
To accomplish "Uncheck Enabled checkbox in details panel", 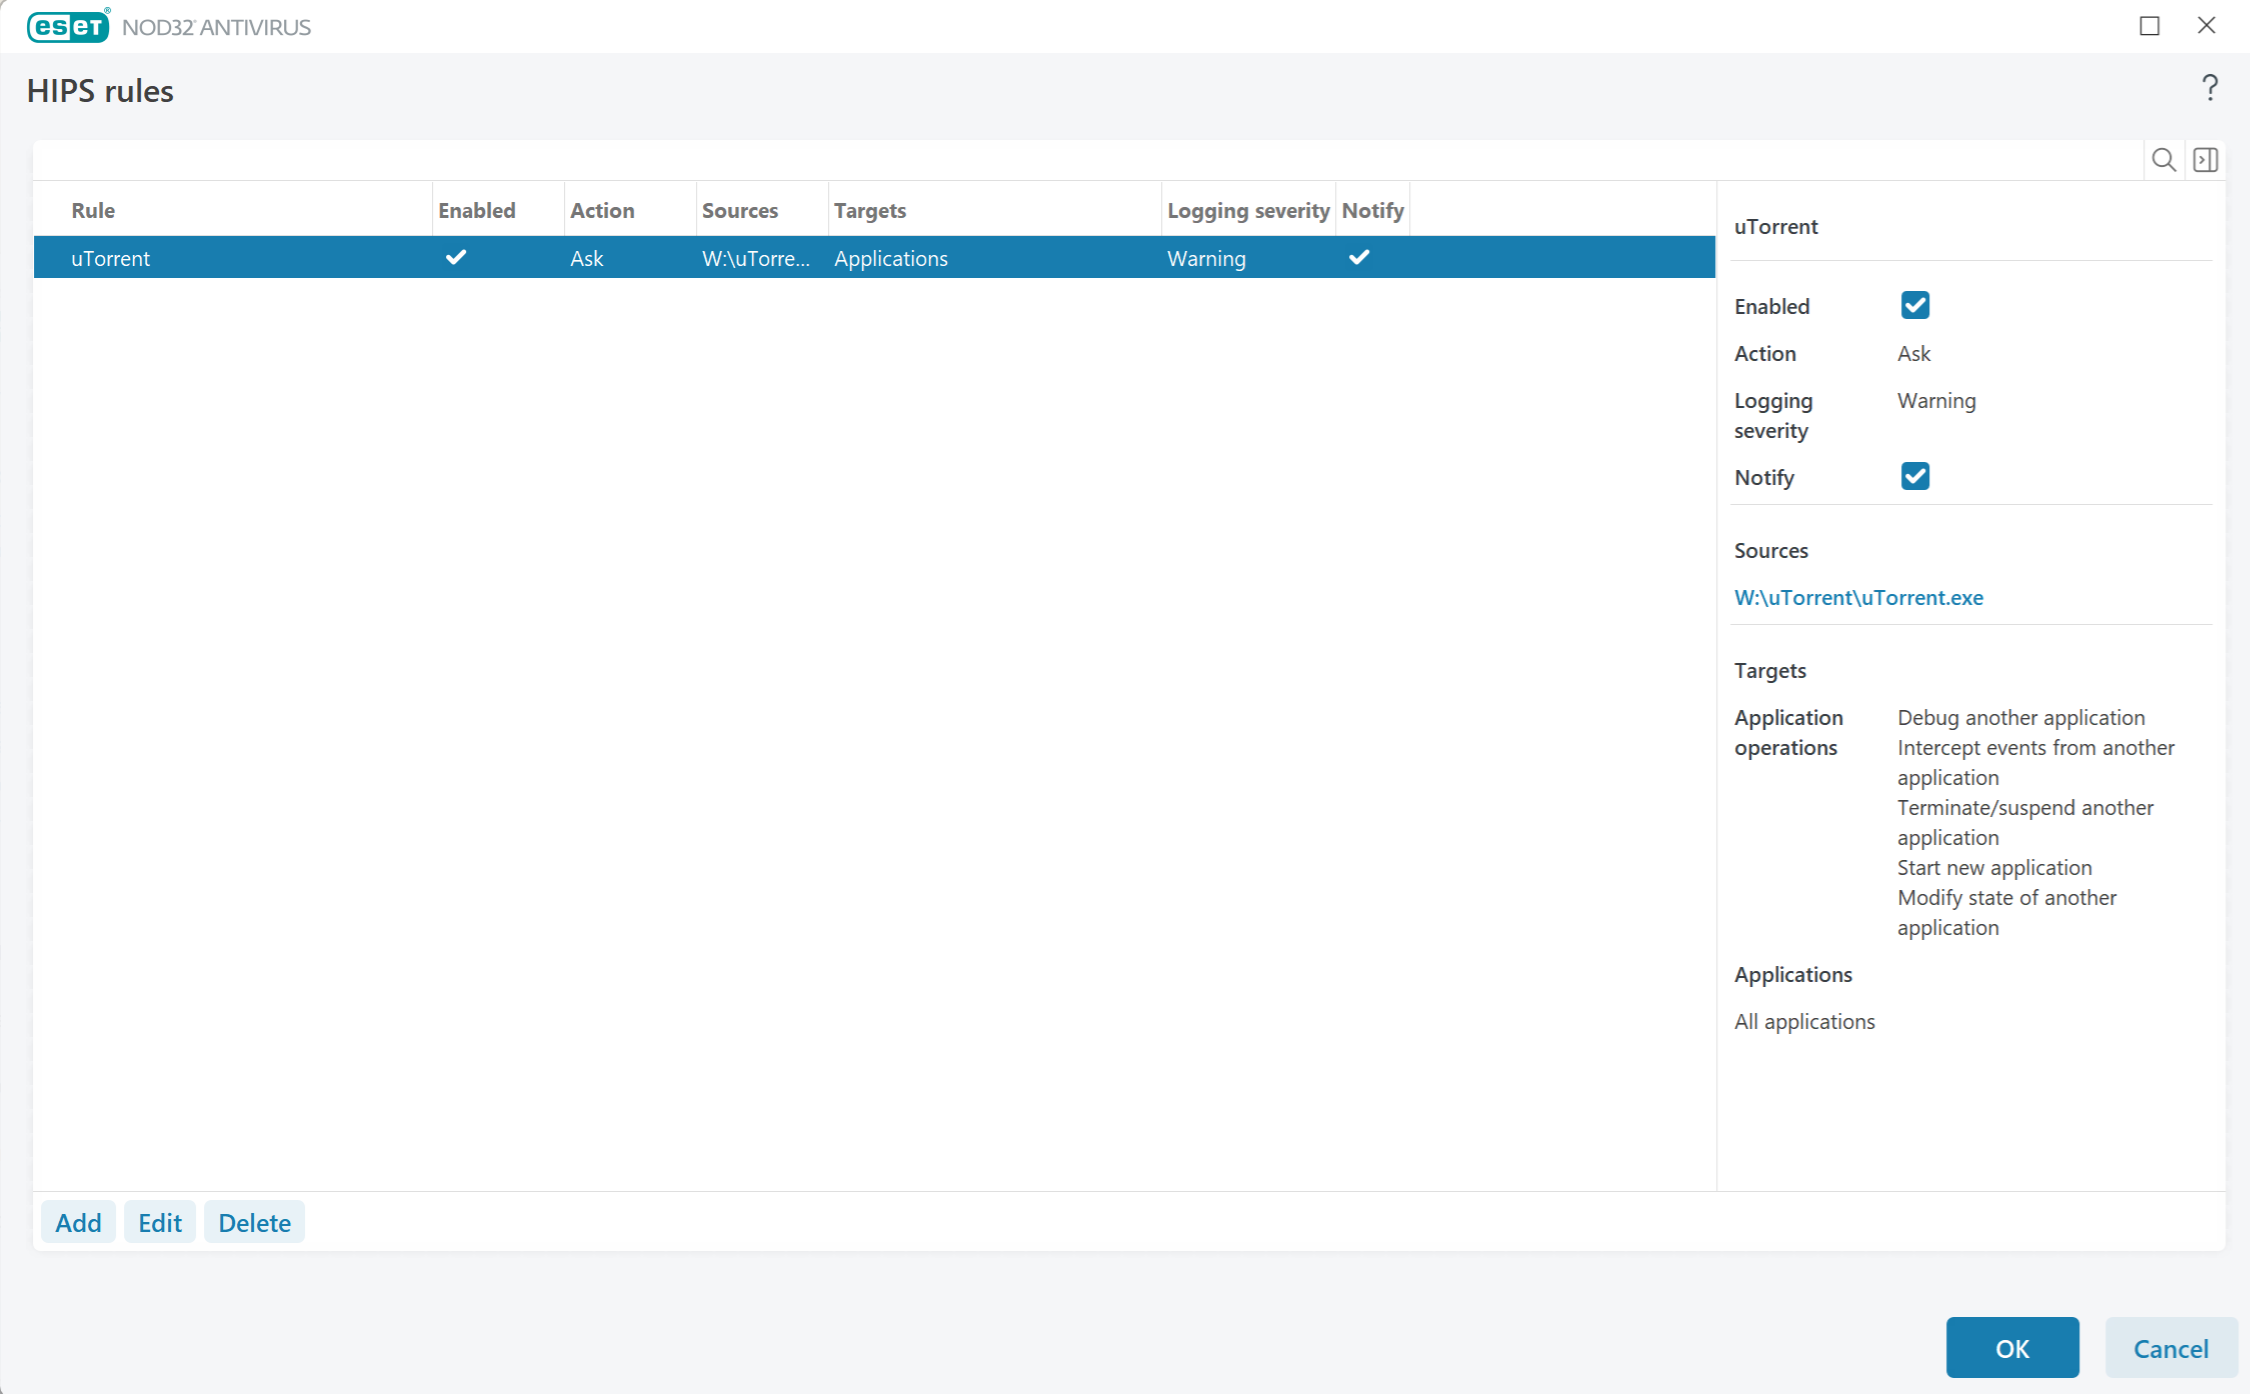I will tap(1914, 306).
